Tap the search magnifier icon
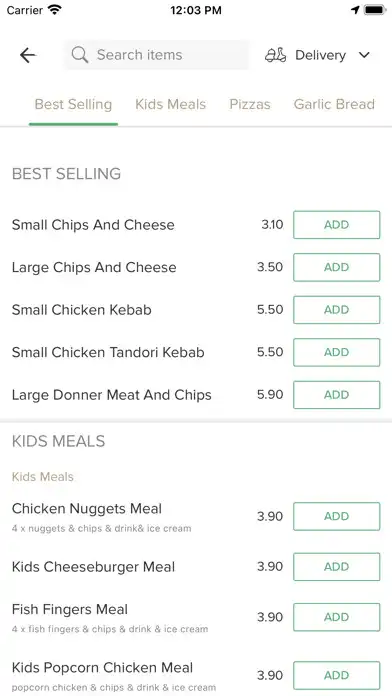Screen dimensions: 392x696 point(79,55)
